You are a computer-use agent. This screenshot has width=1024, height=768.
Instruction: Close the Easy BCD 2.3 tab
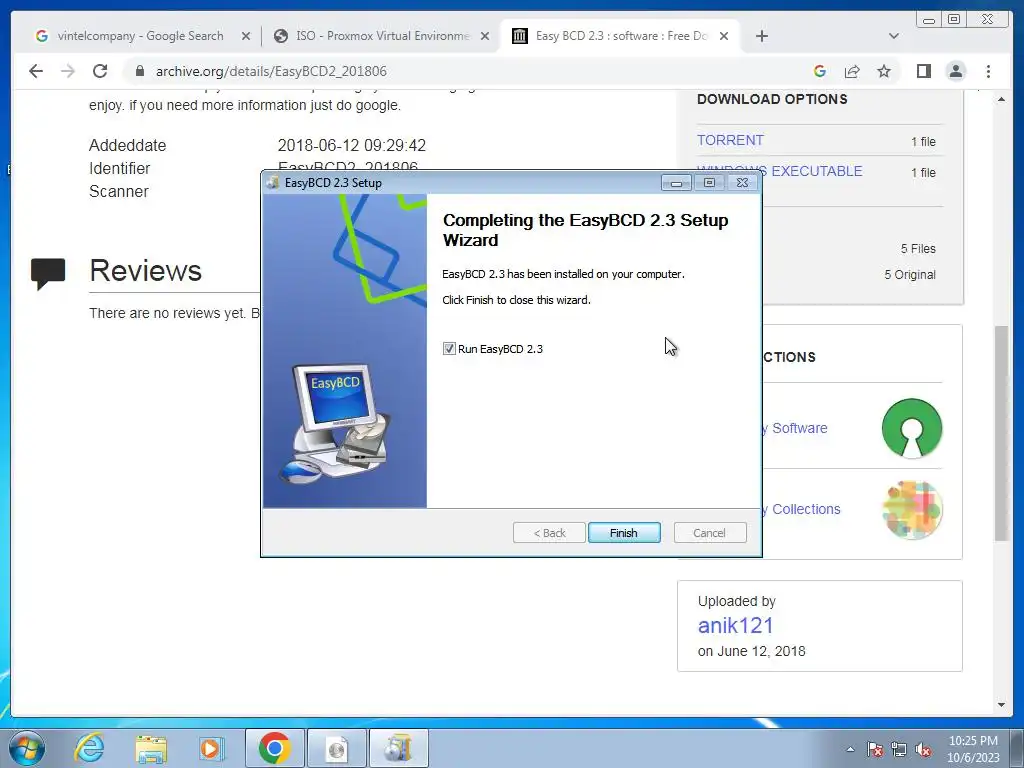[724, 36]
